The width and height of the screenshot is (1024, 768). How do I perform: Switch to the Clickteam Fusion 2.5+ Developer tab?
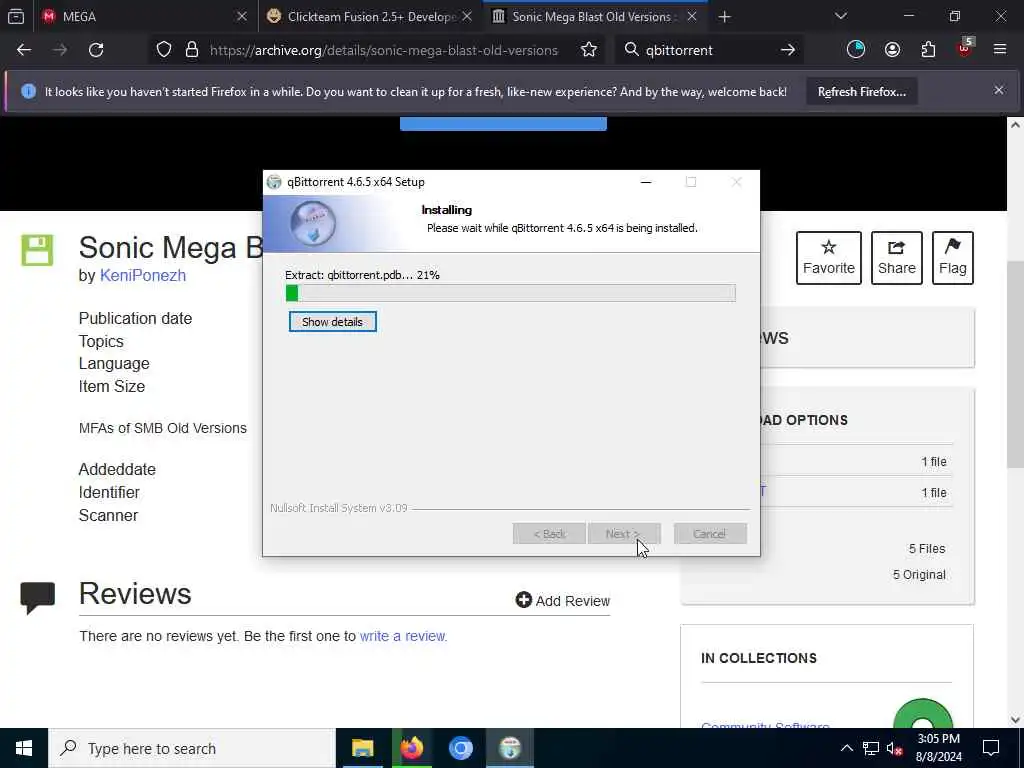pyautogui.click(x=369, y=16)
